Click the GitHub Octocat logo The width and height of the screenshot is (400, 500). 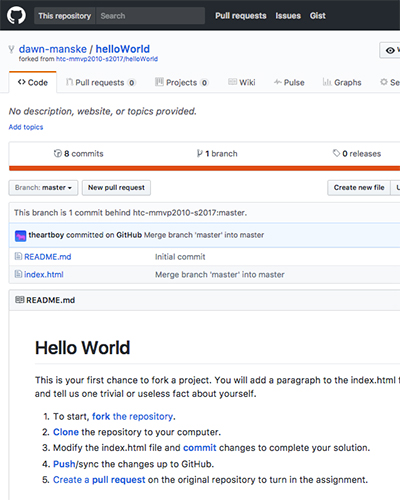[x=16, y=15]
